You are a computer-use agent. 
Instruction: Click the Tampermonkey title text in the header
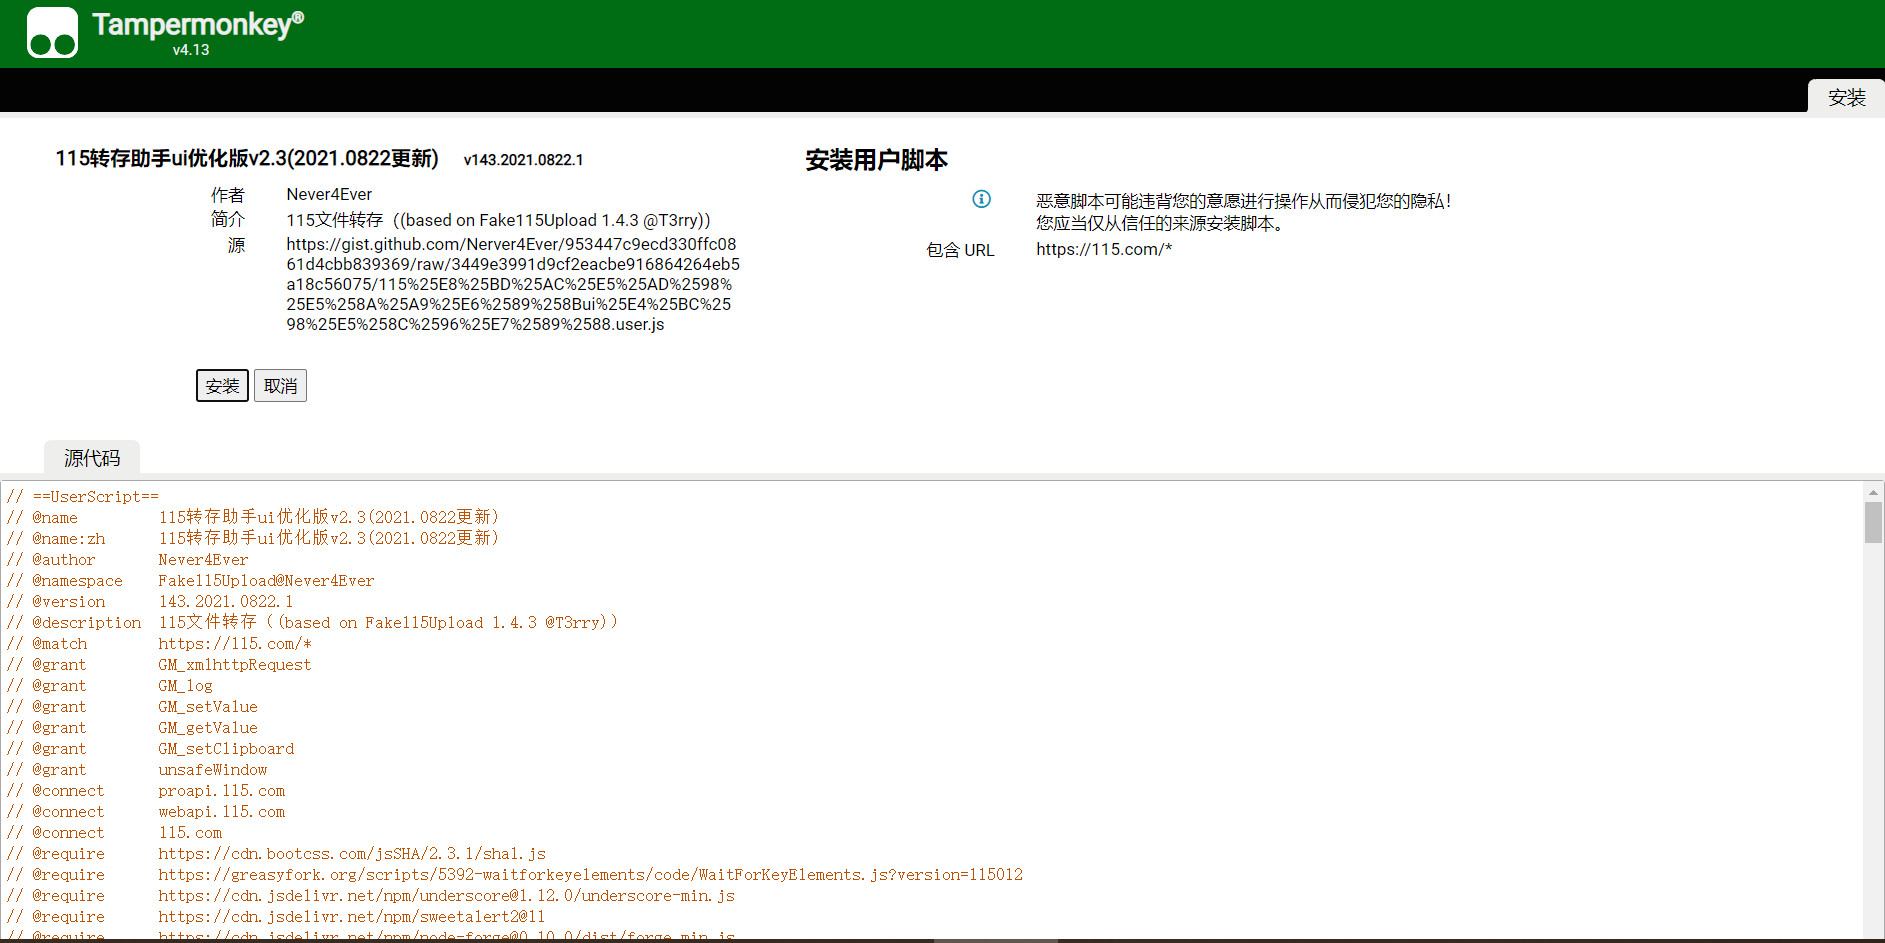198,24
